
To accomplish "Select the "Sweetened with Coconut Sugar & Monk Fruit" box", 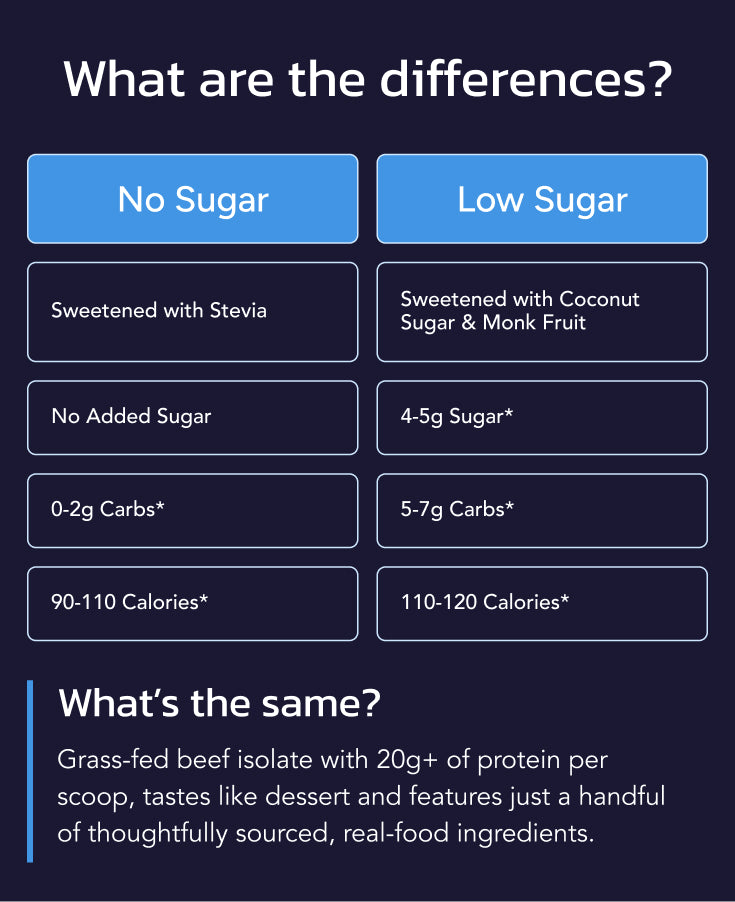I will [542, 311].
